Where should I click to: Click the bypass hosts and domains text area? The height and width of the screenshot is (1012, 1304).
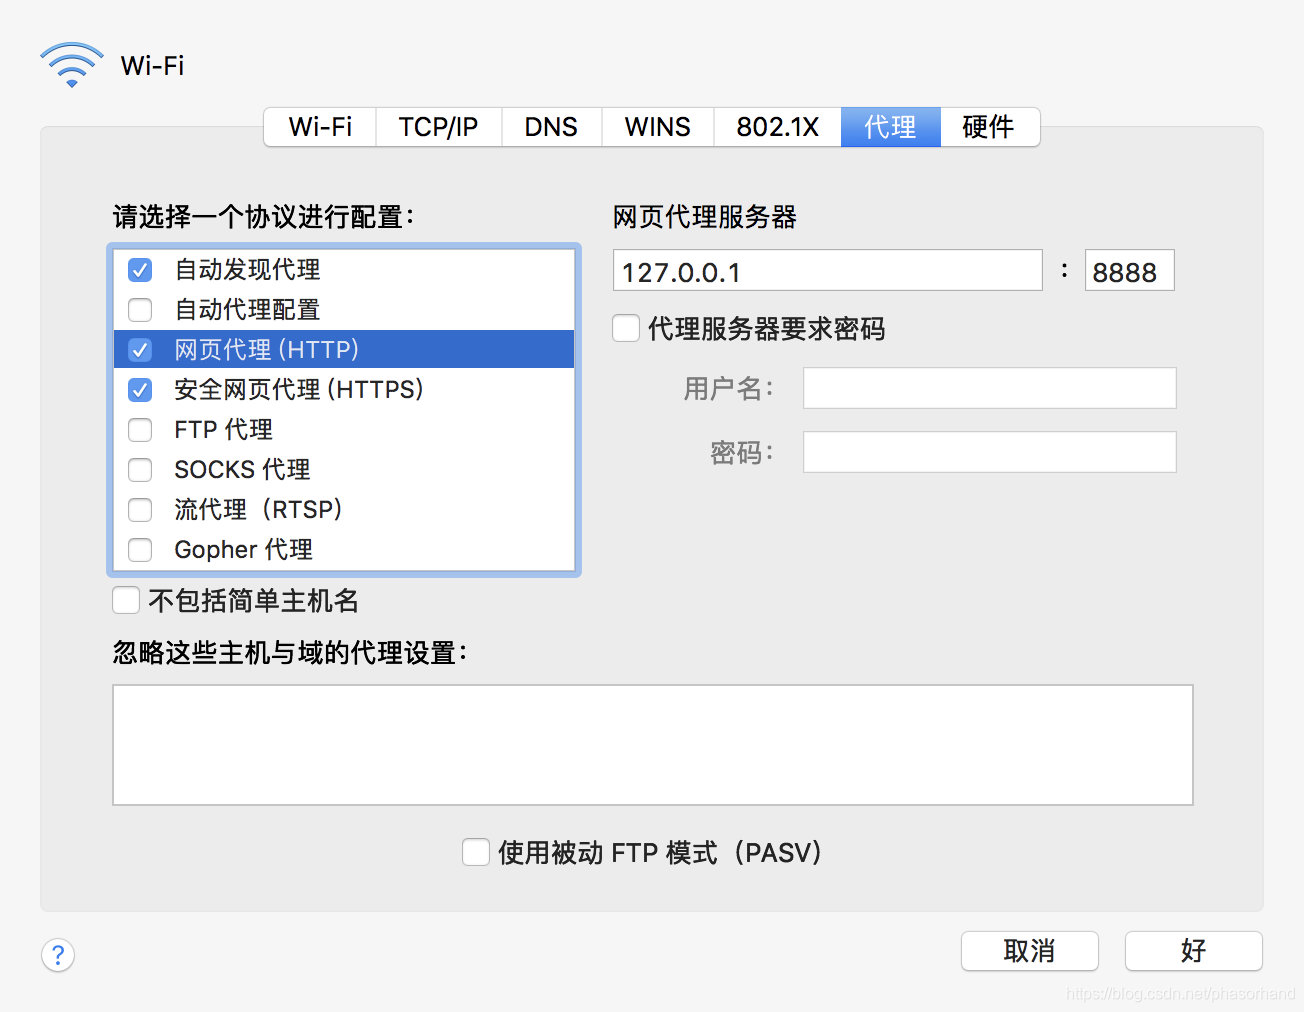653,745
